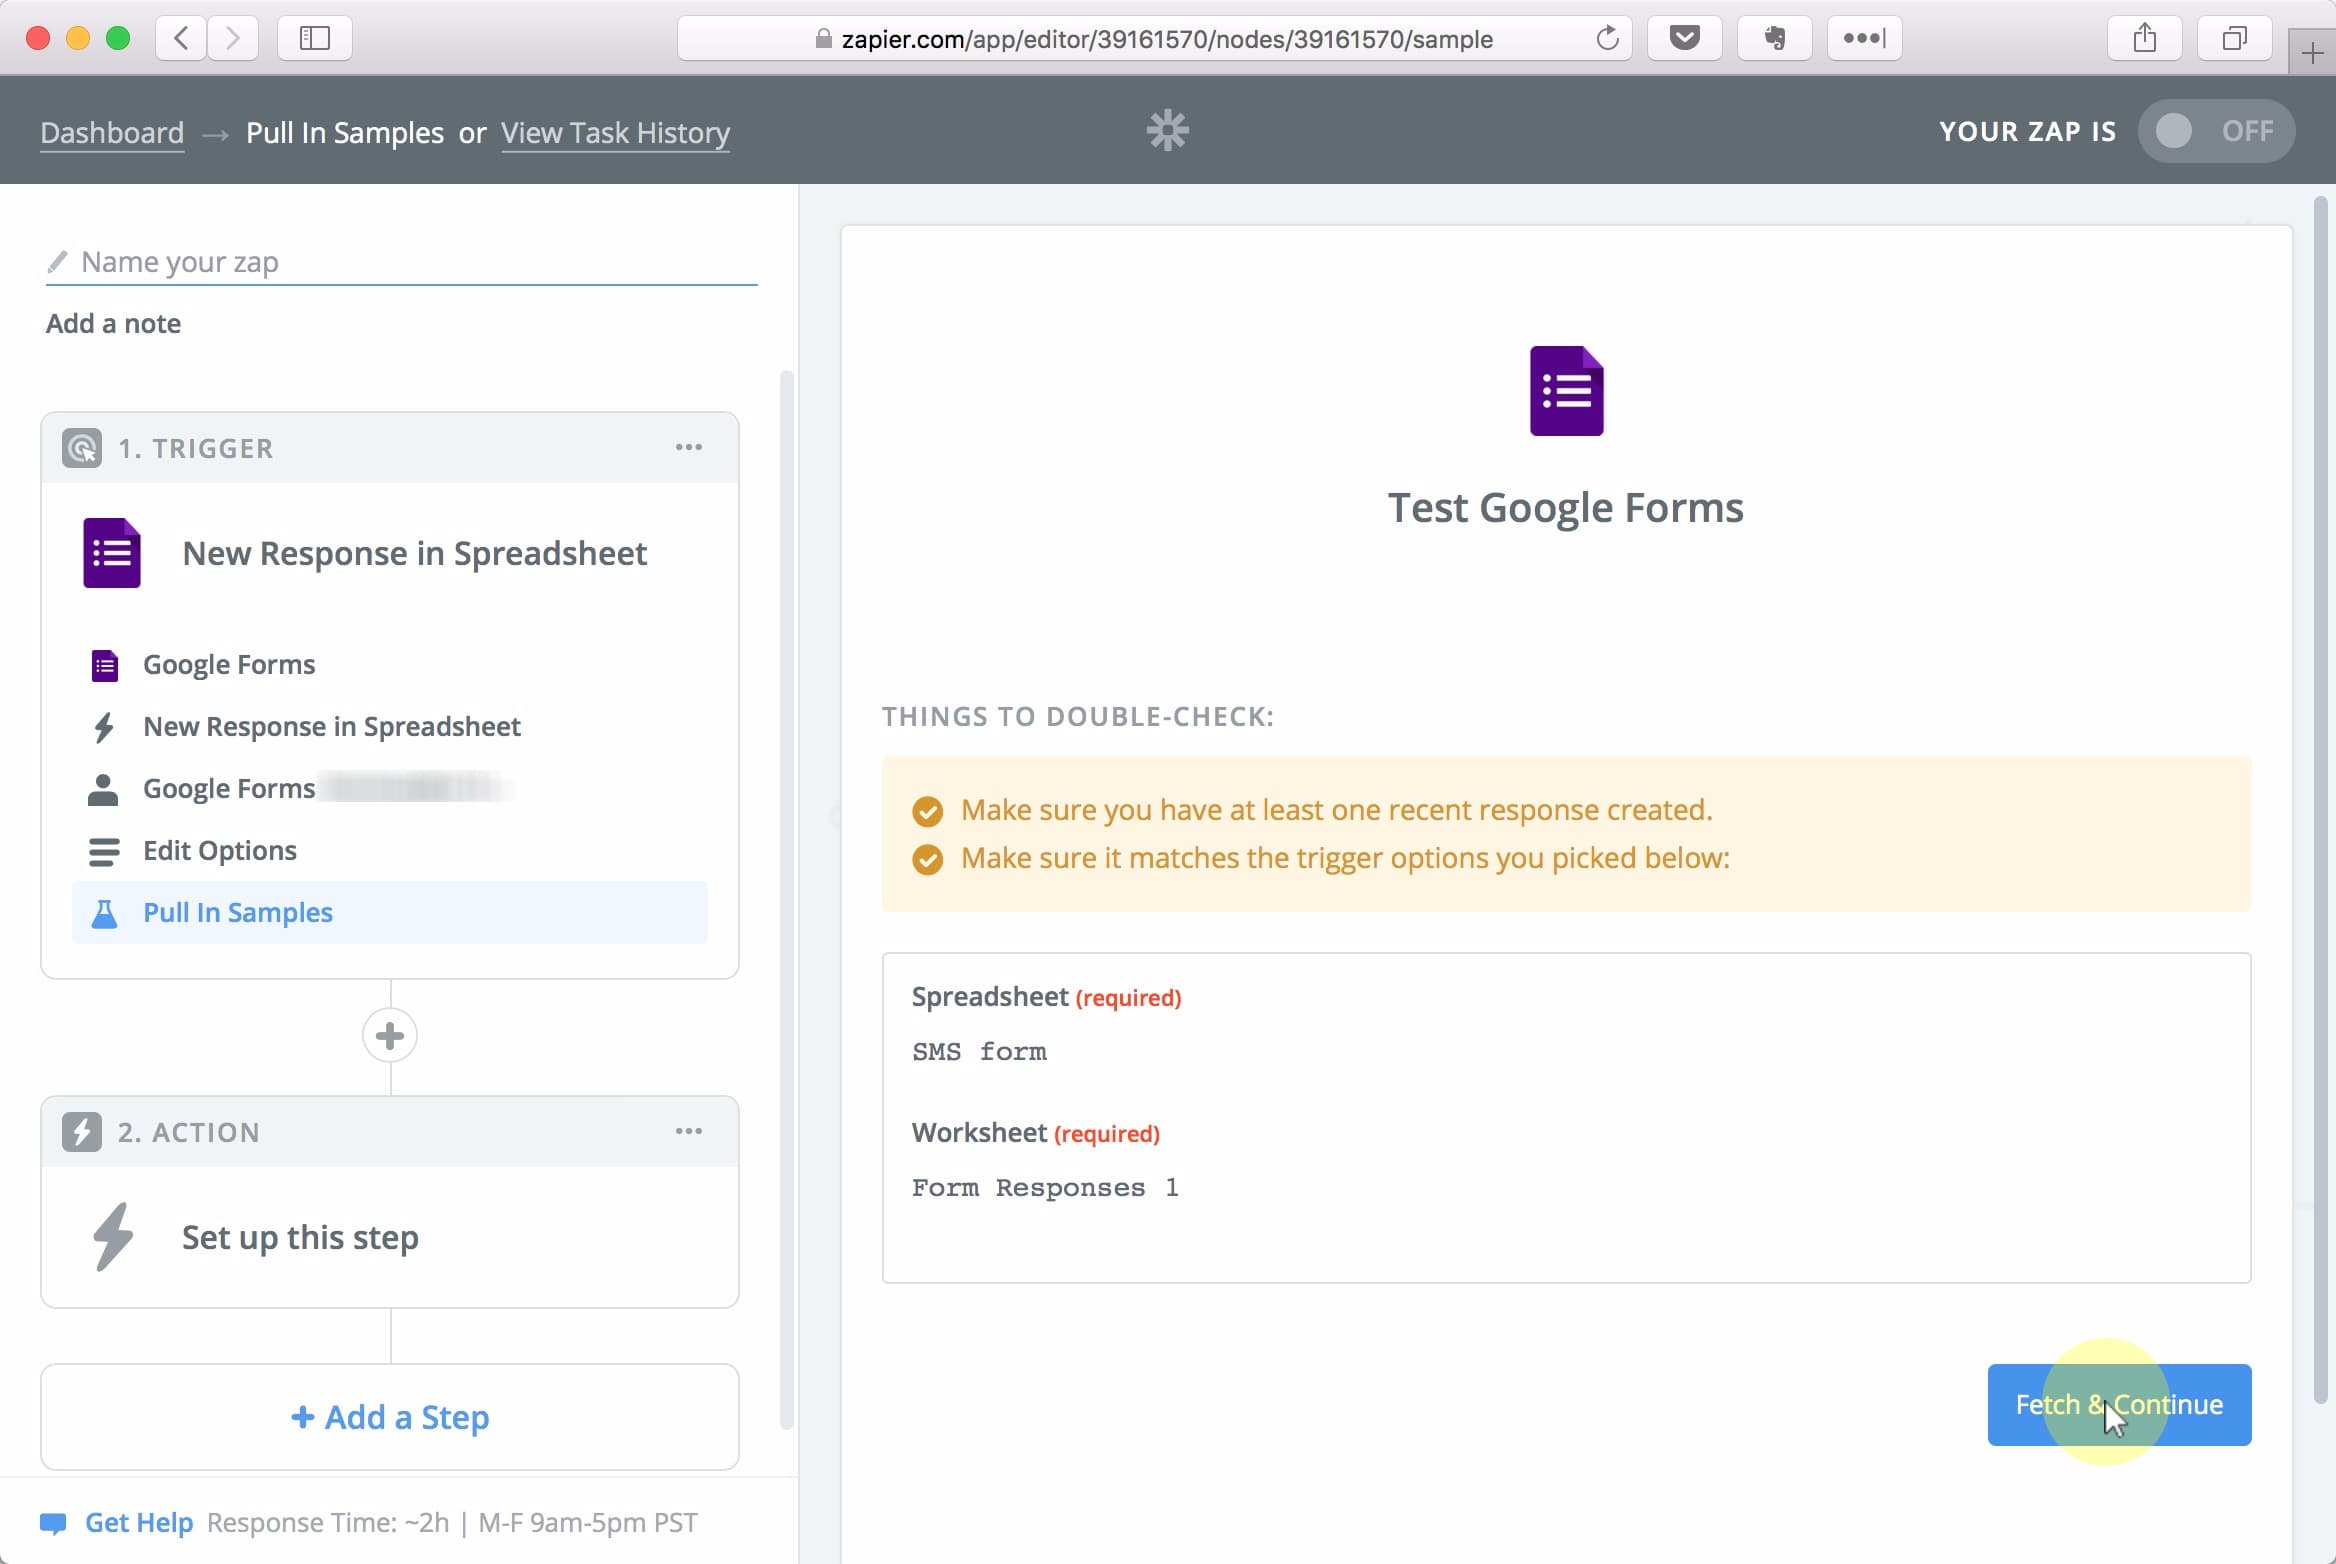Open the trigger step options menu
This screenshot has width=2336, height=1564.
coord(688,447)
